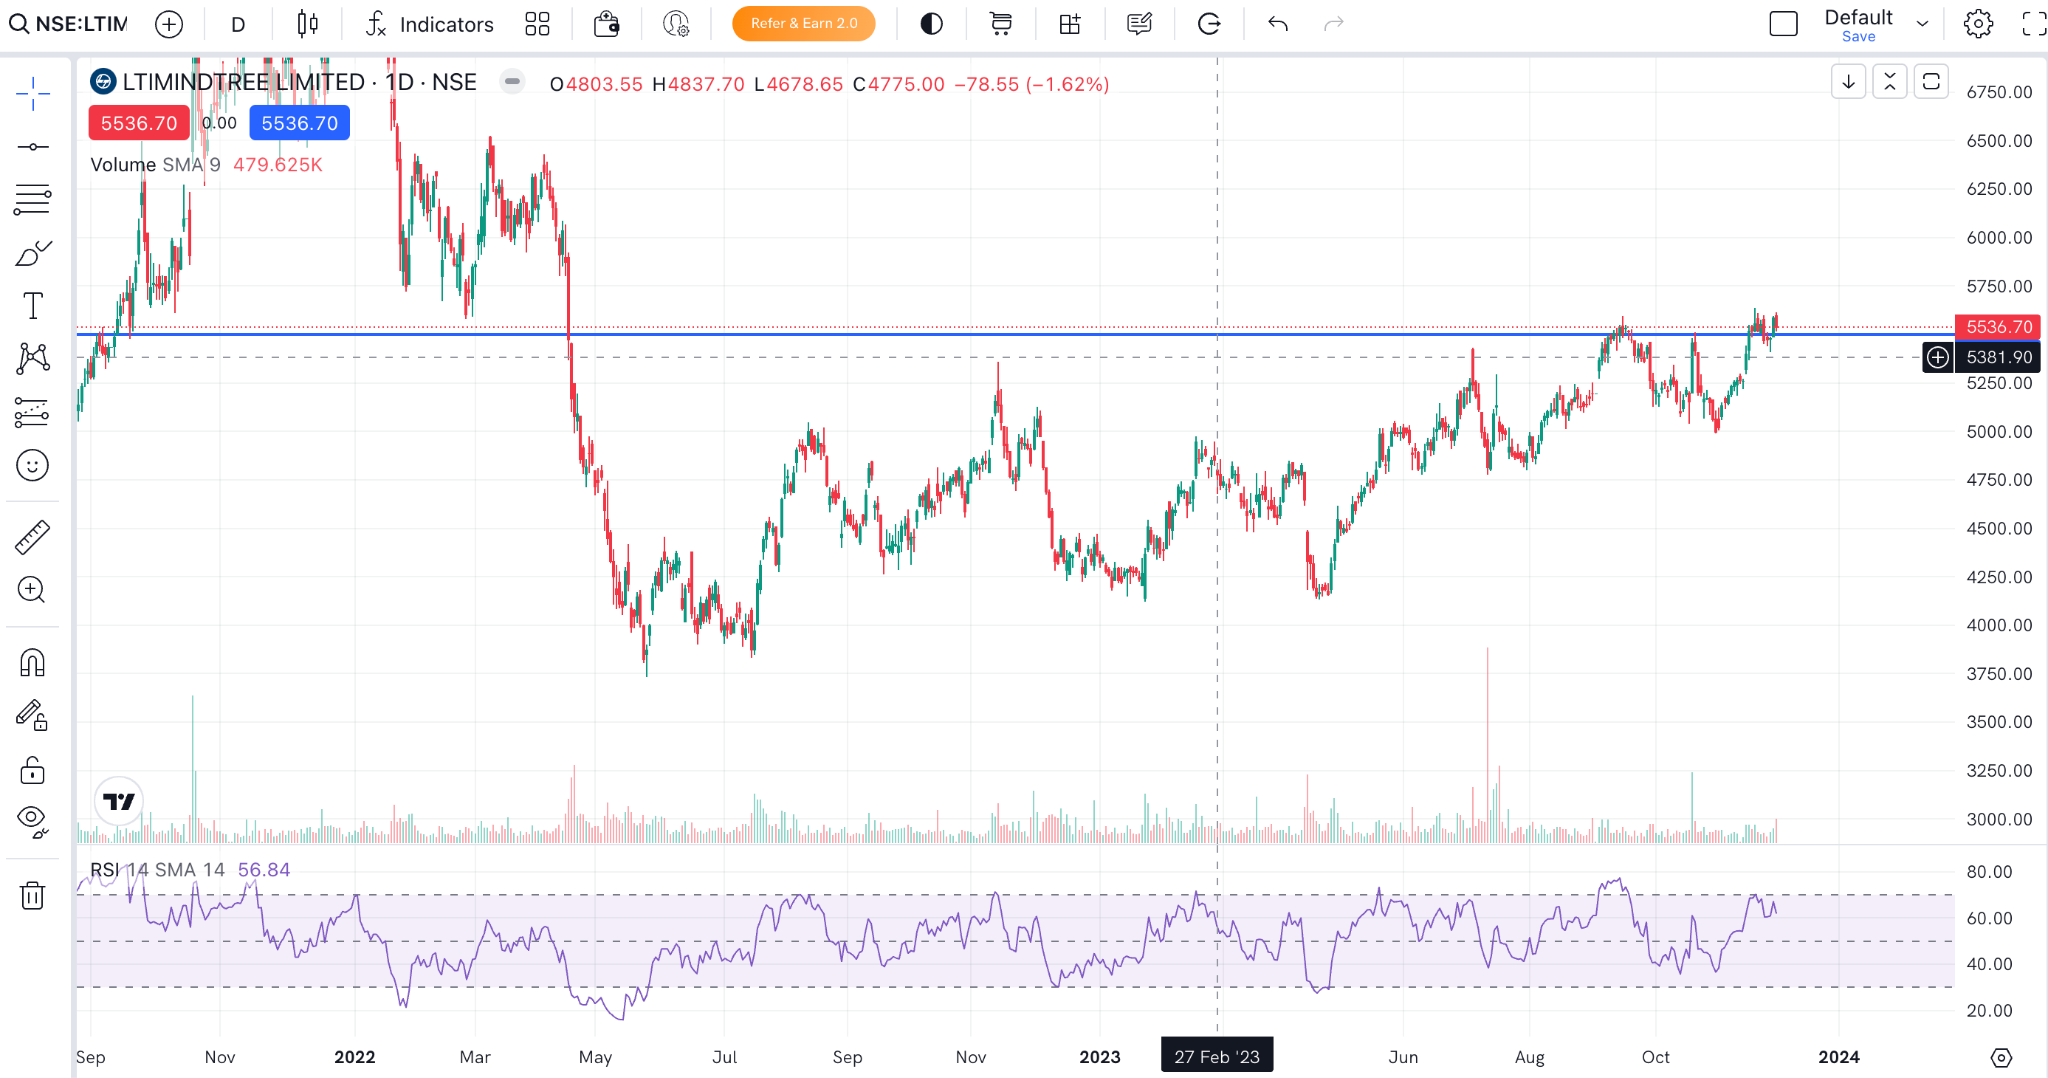Viewport: 2048px width, 1078px height.
Task: Open the NSE:LTIM symbol search
Action: pos(68,24)
